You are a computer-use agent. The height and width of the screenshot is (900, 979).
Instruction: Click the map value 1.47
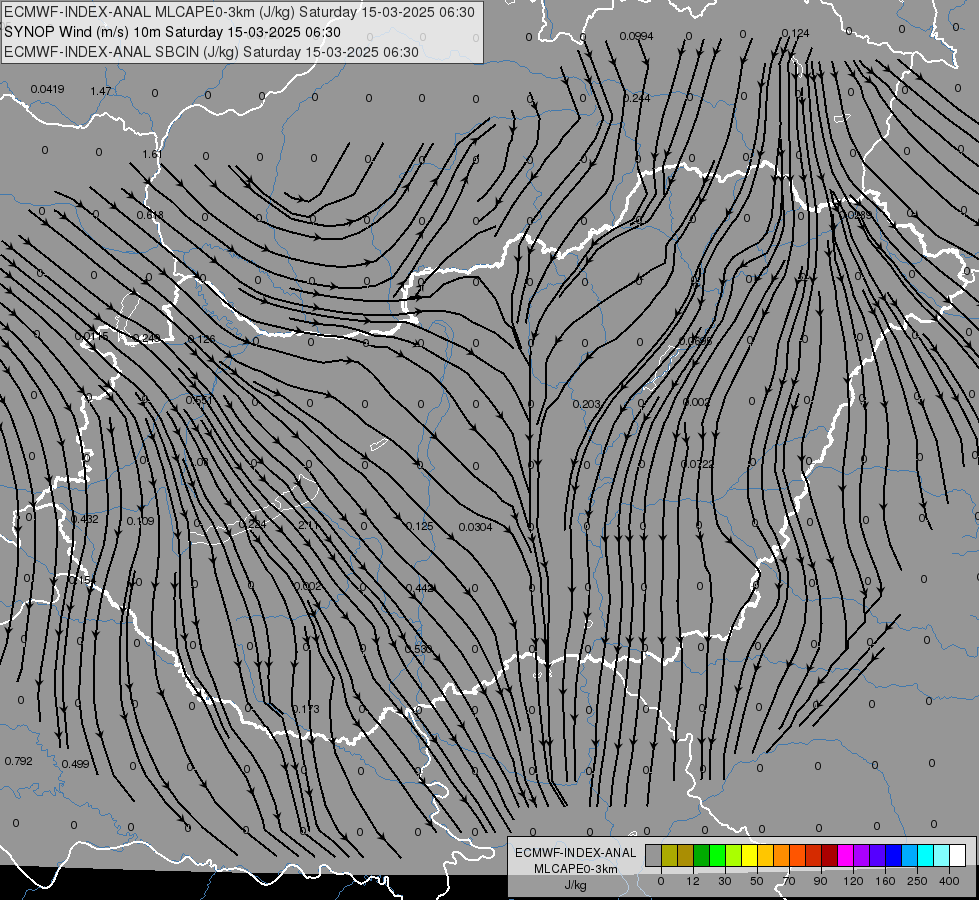(x=101, y=91)
